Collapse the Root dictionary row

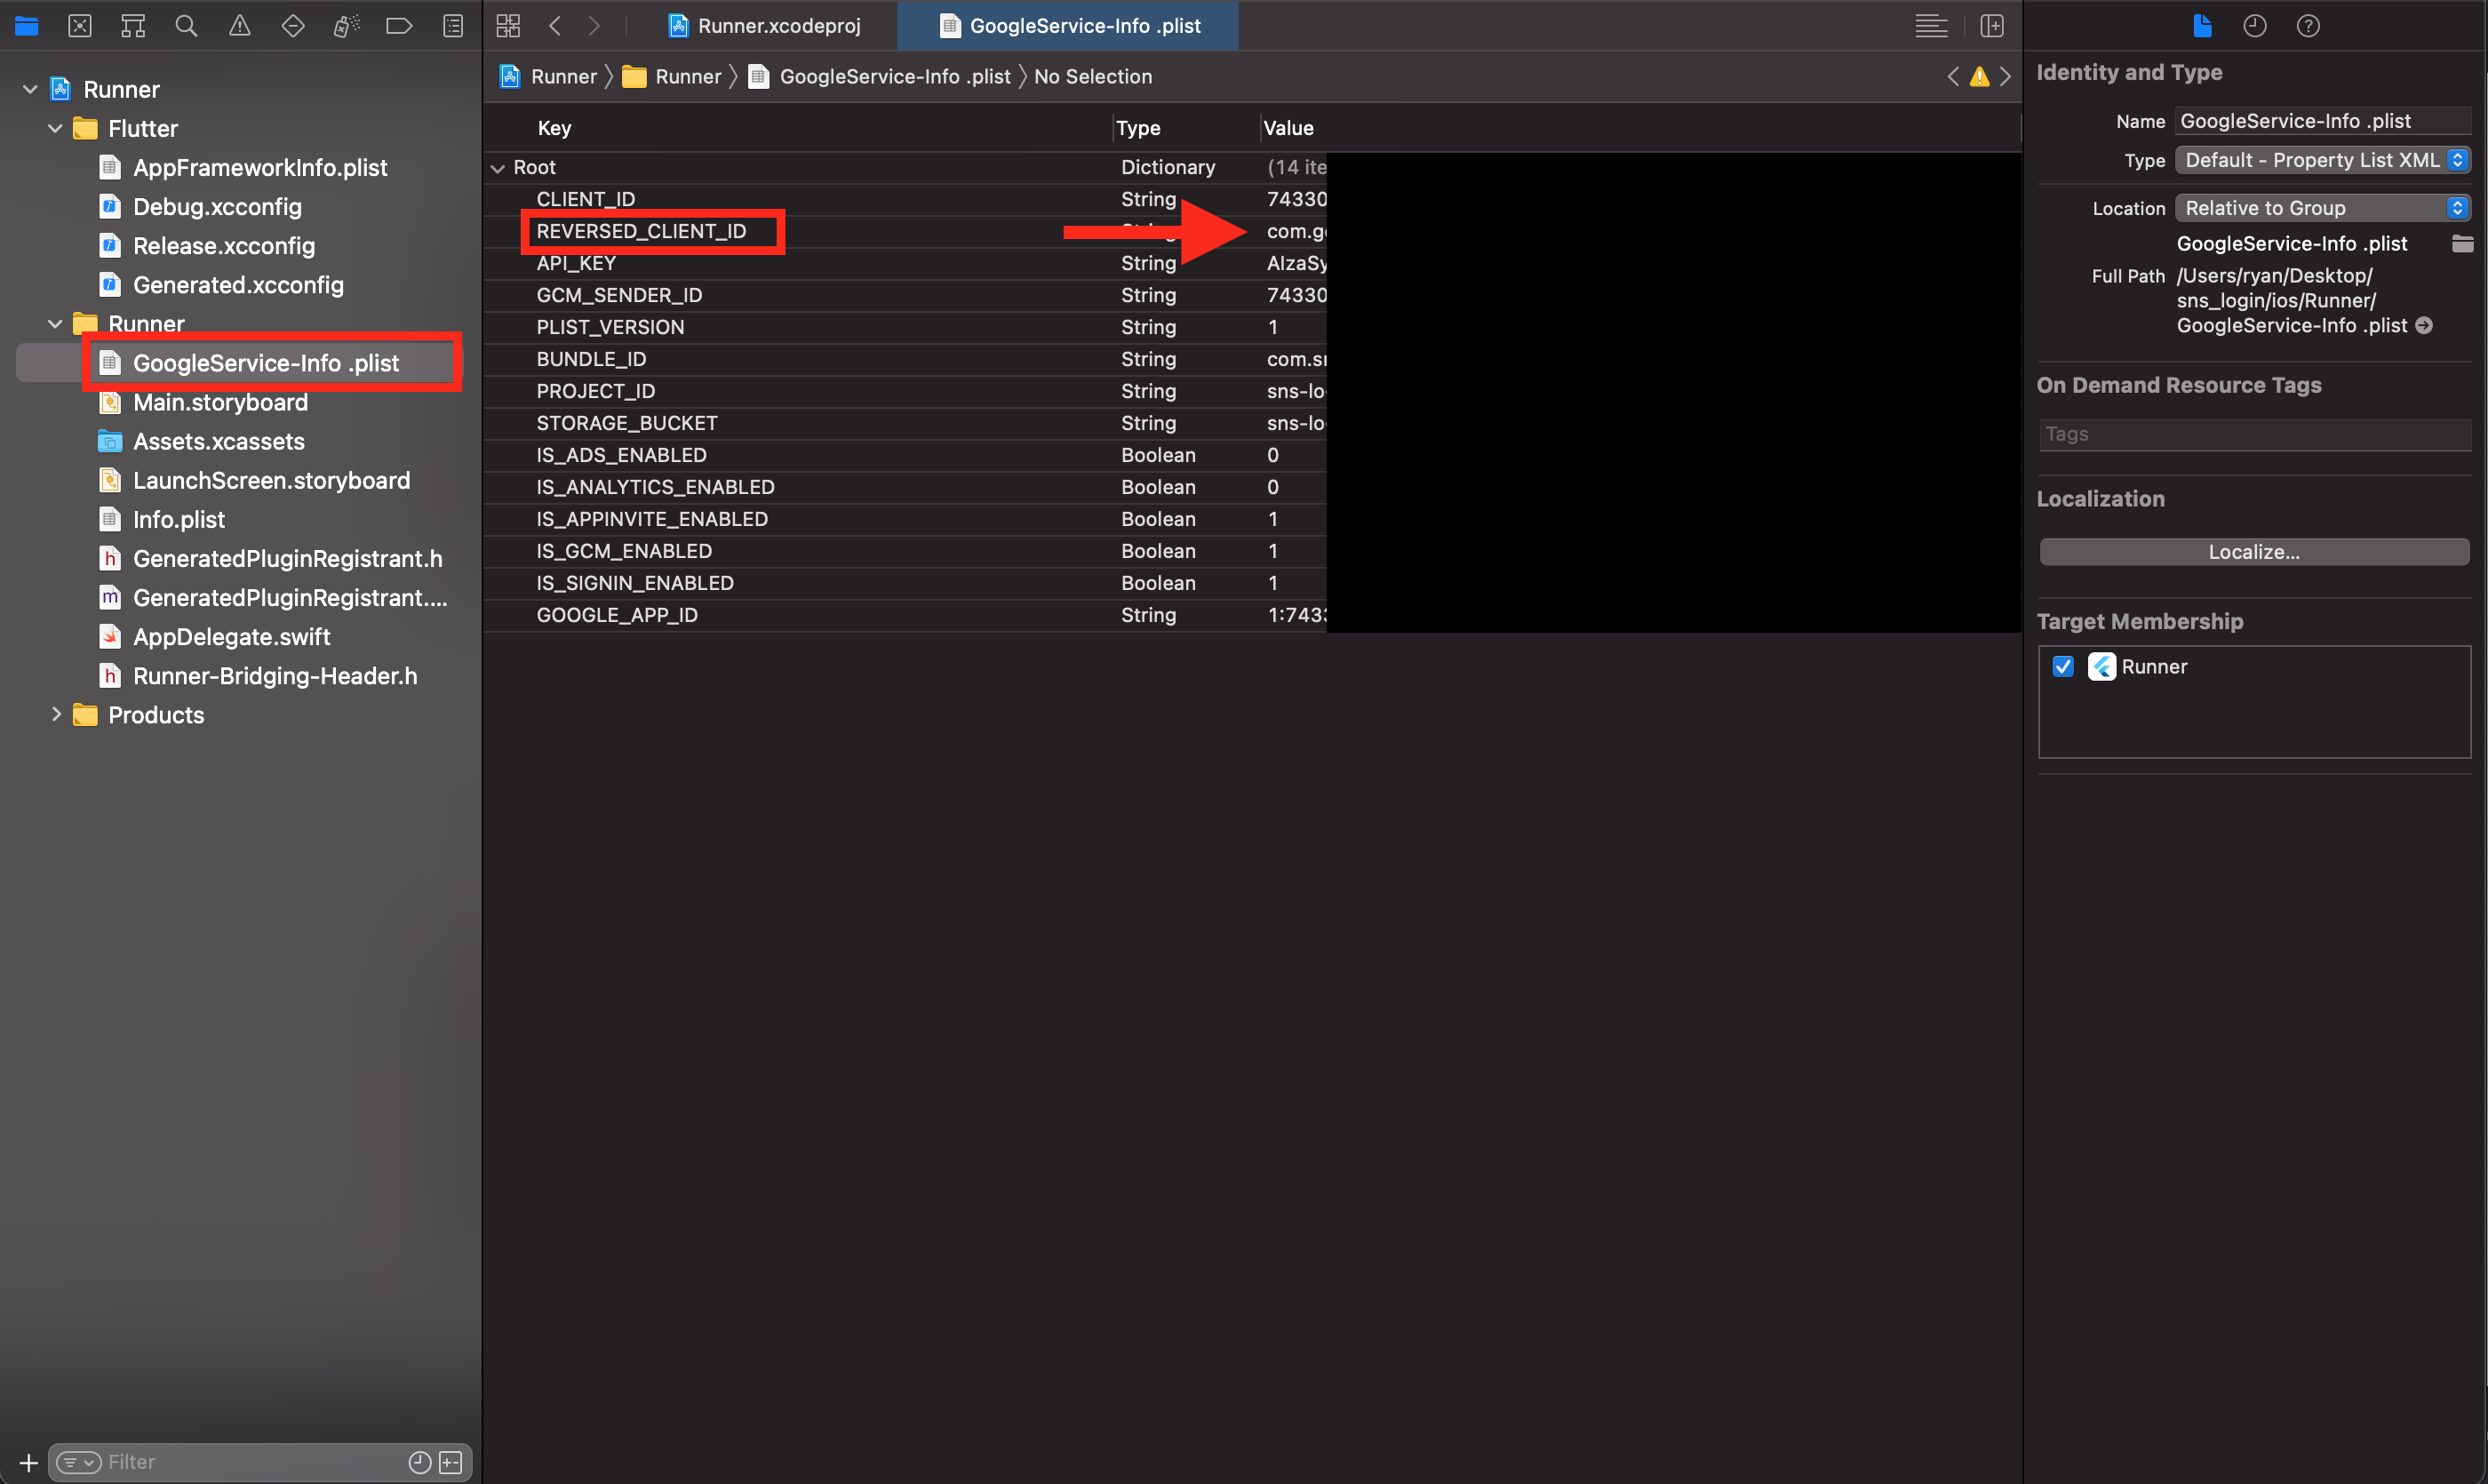coord(498,168)
